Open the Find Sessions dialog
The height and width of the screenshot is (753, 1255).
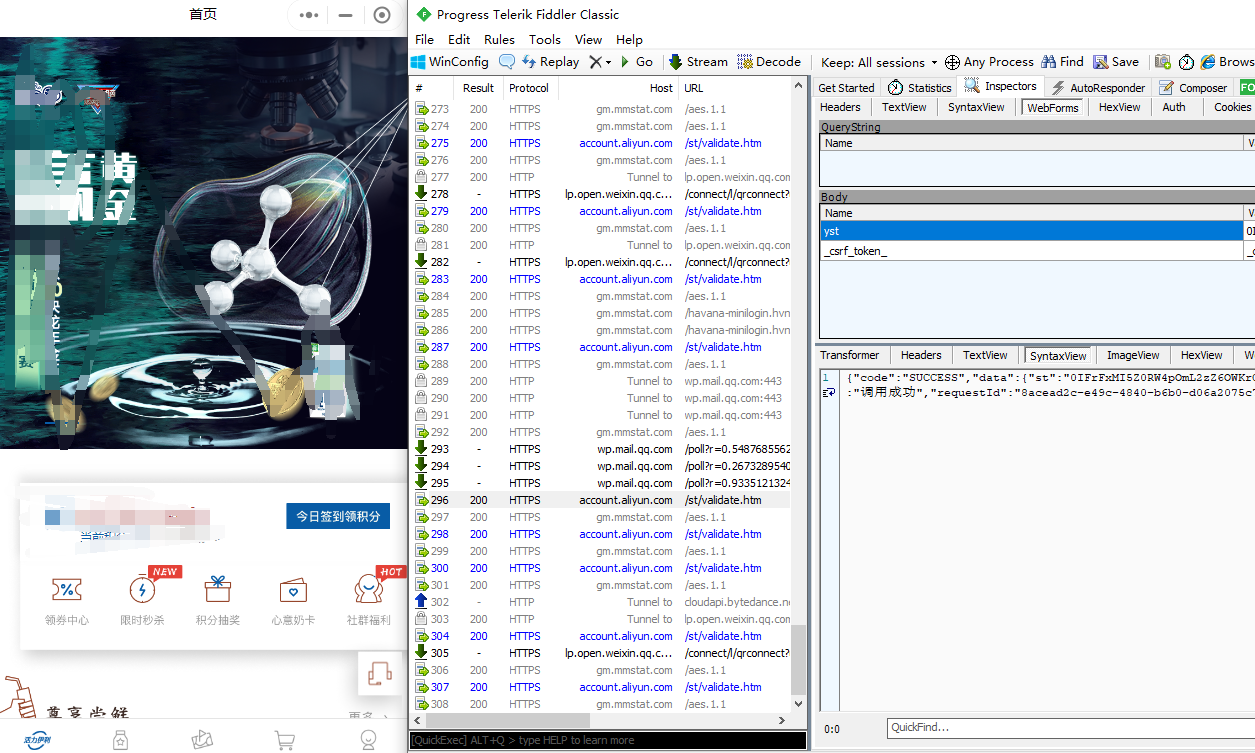[x=1062, y=61]
